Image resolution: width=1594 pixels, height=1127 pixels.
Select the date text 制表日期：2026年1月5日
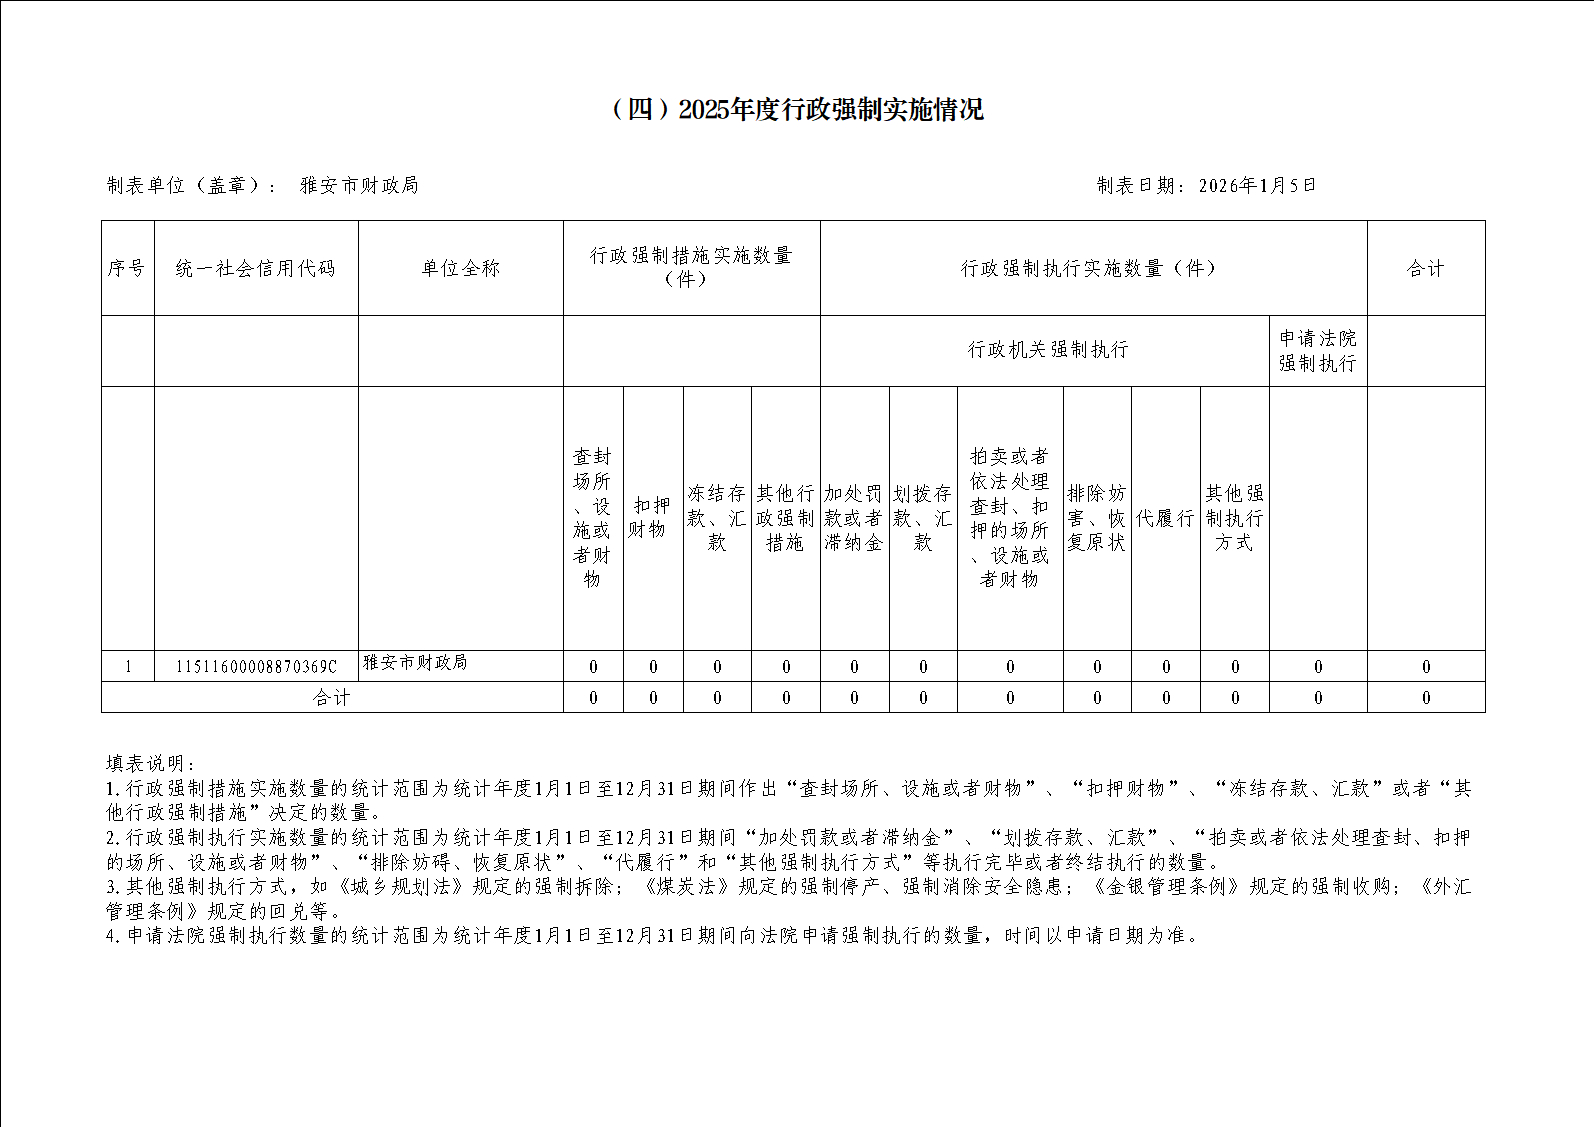1207,185
